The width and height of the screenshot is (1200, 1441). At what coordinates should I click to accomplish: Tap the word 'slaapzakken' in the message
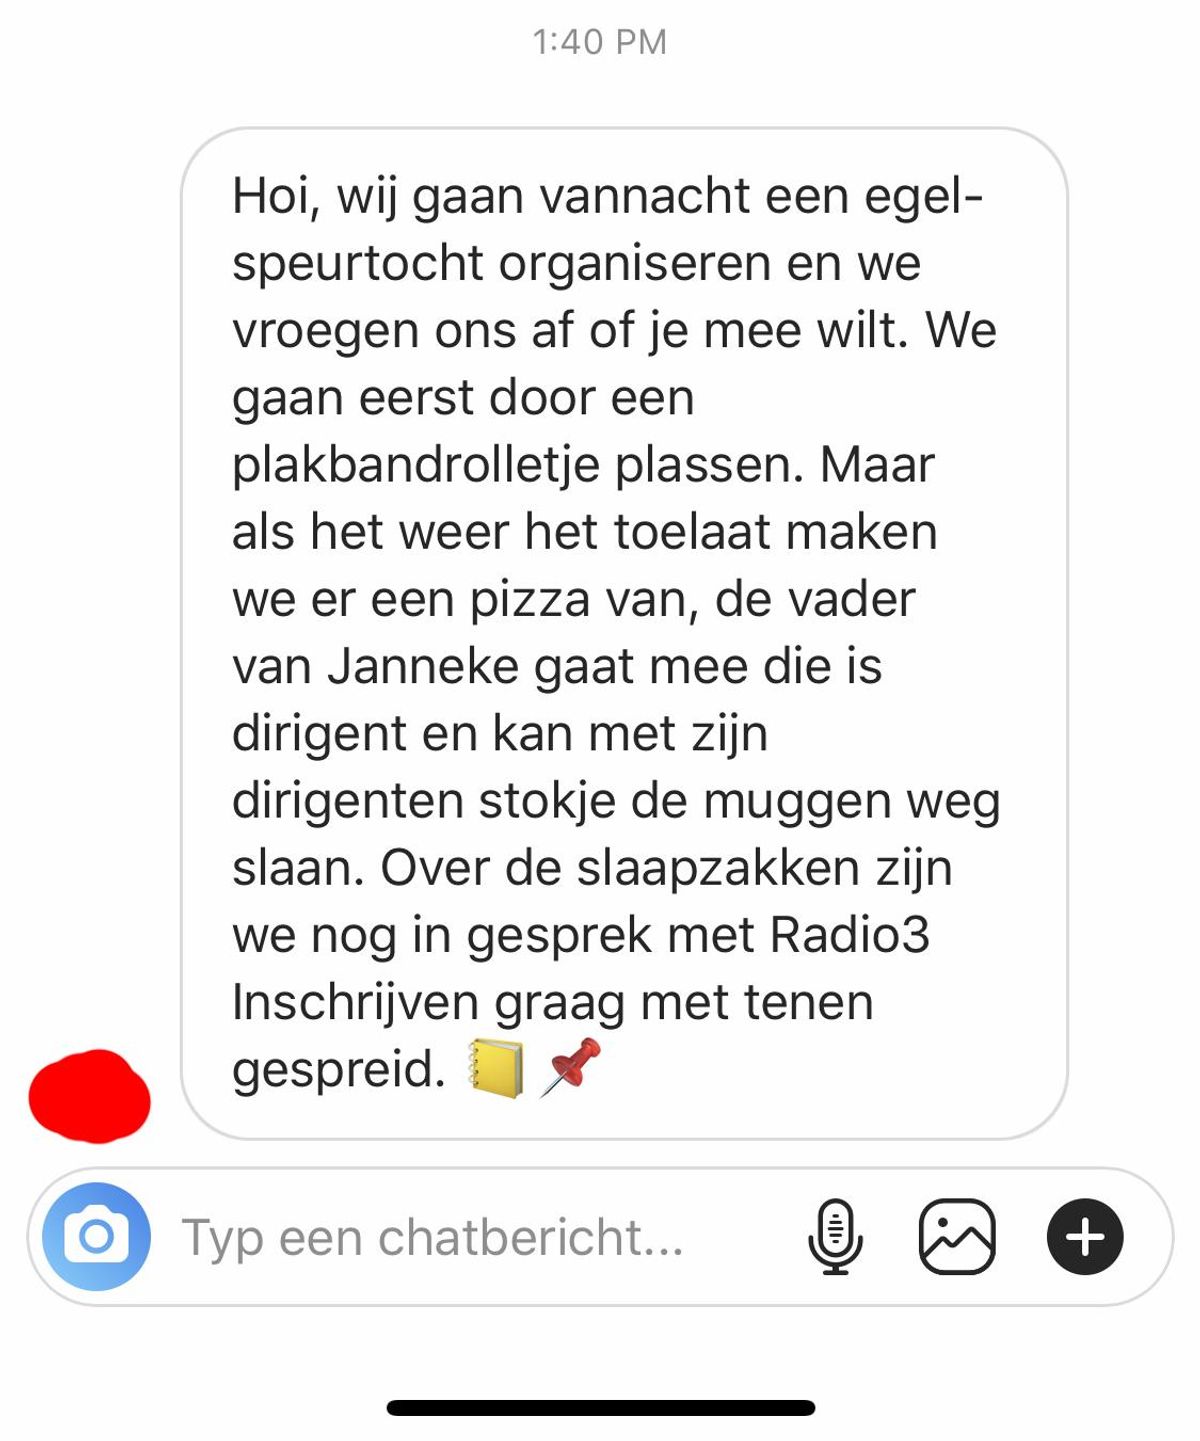click(x=718, y=868)
